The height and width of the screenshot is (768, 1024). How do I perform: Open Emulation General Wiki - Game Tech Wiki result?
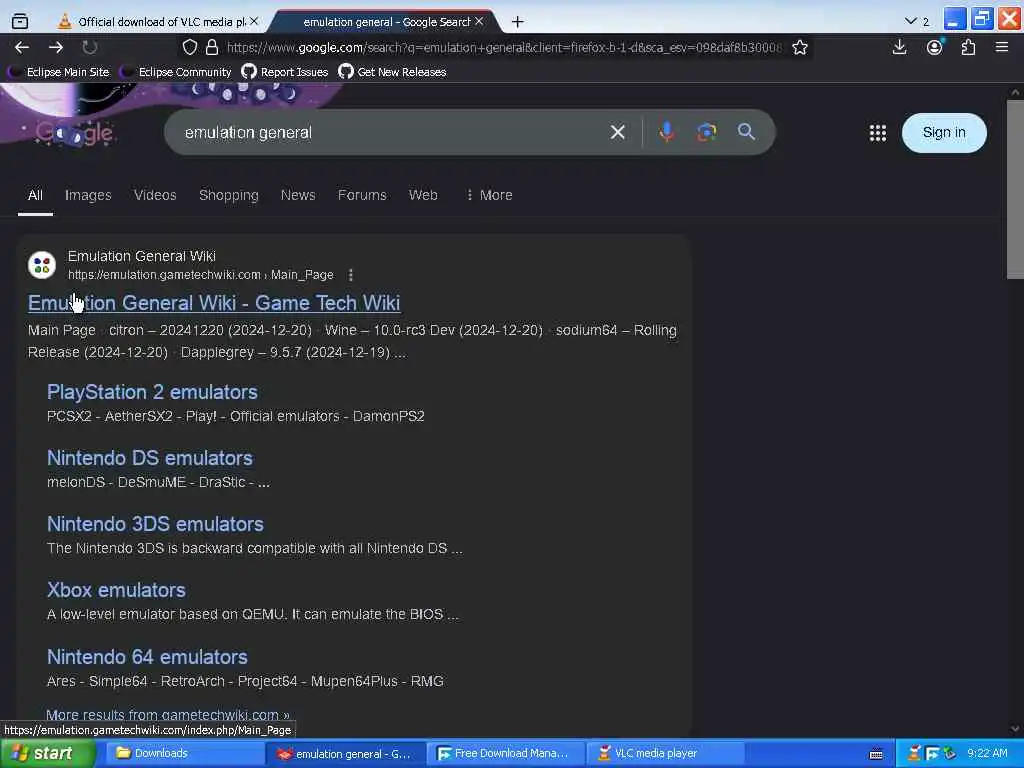214,303
